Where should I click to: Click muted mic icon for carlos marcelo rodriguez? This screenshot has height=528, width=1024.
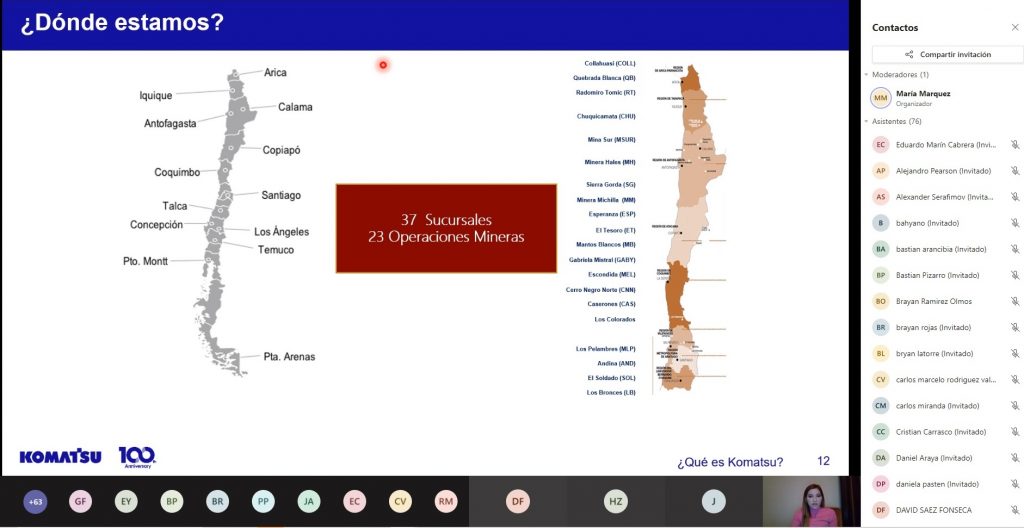[x=1015, y=380]
